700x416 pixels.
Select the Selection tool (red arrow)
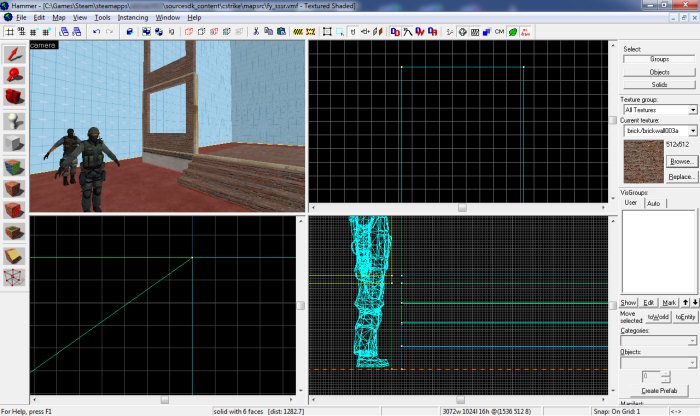(14, 54)
